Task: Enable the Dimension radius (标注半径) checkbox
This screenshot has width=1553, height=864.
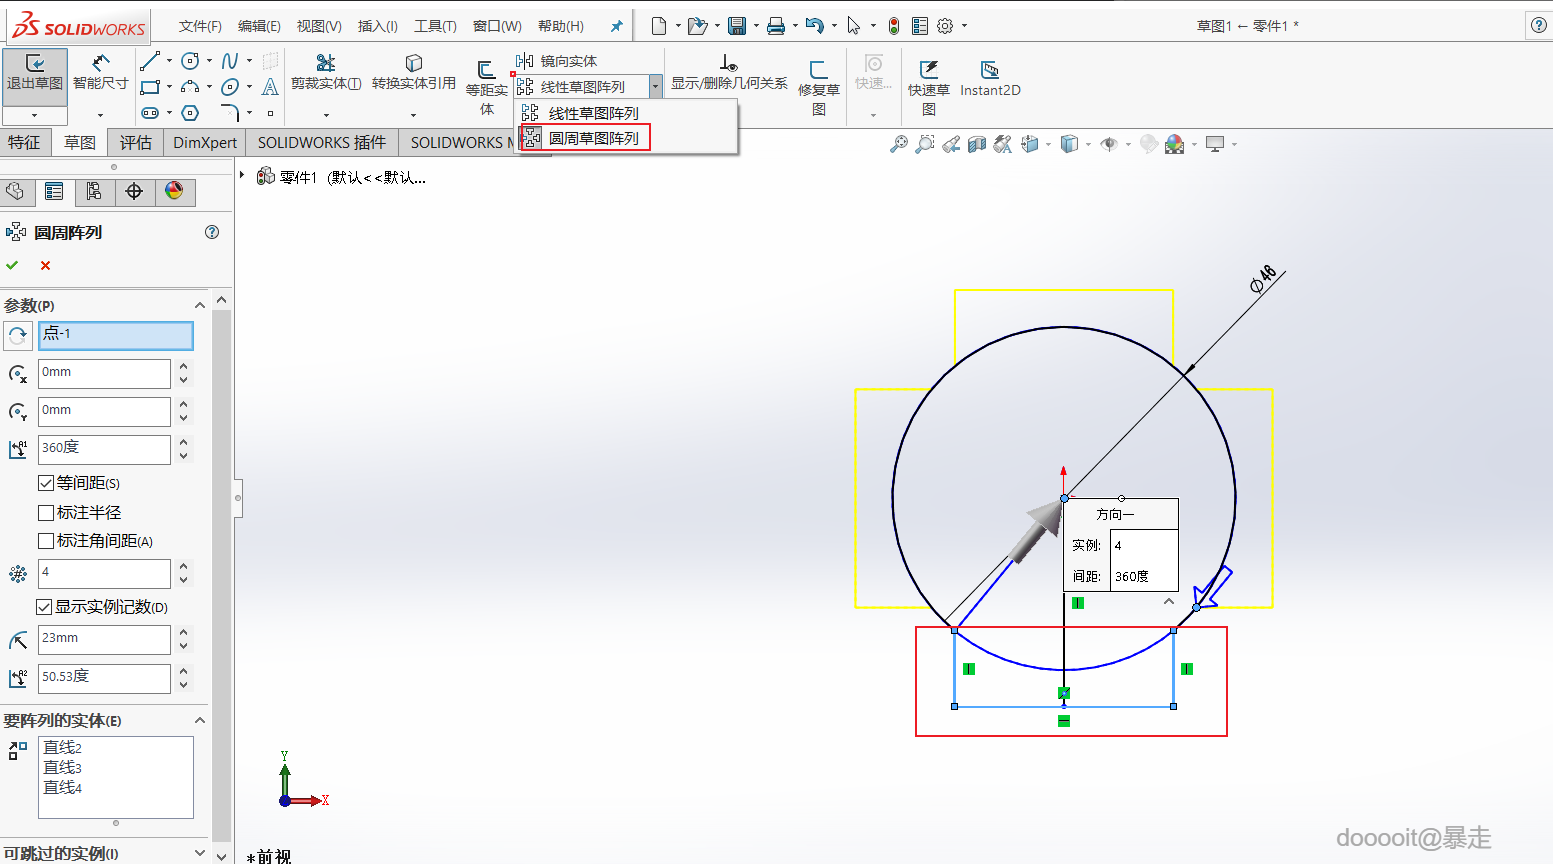Action: pos(46,513)
